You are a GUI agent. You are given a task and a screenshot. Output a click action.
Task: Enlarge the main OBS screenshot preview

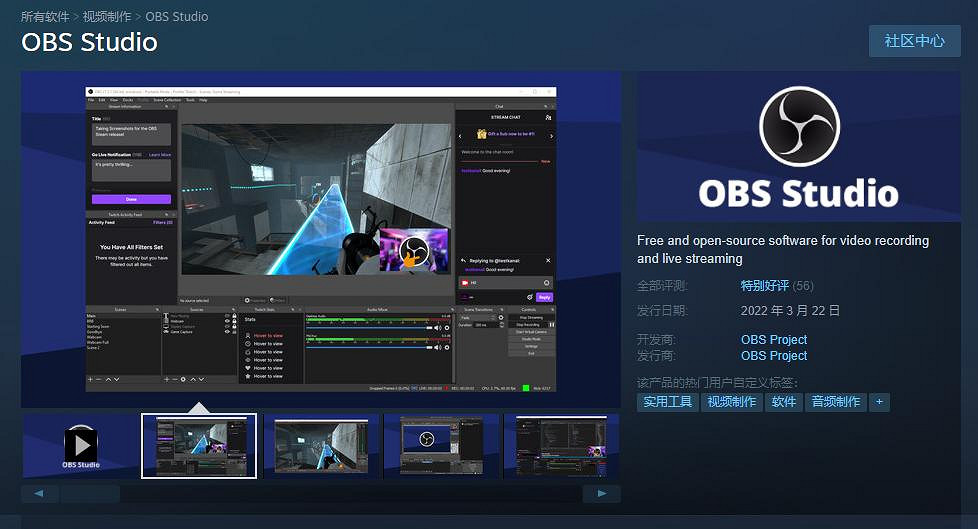(x=320, y=239)
